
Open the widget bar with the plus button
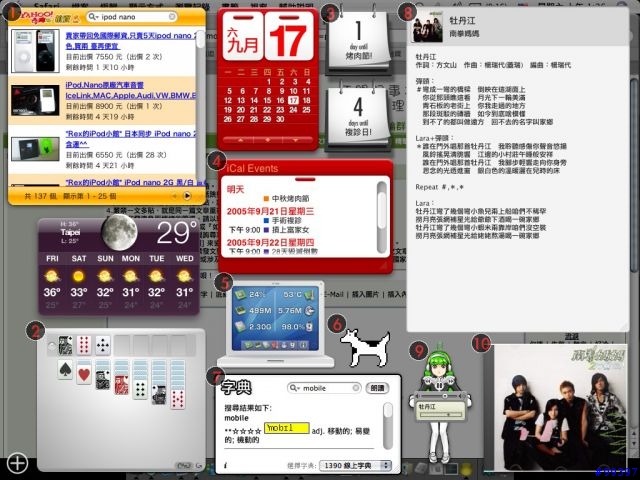pos(17,463)
